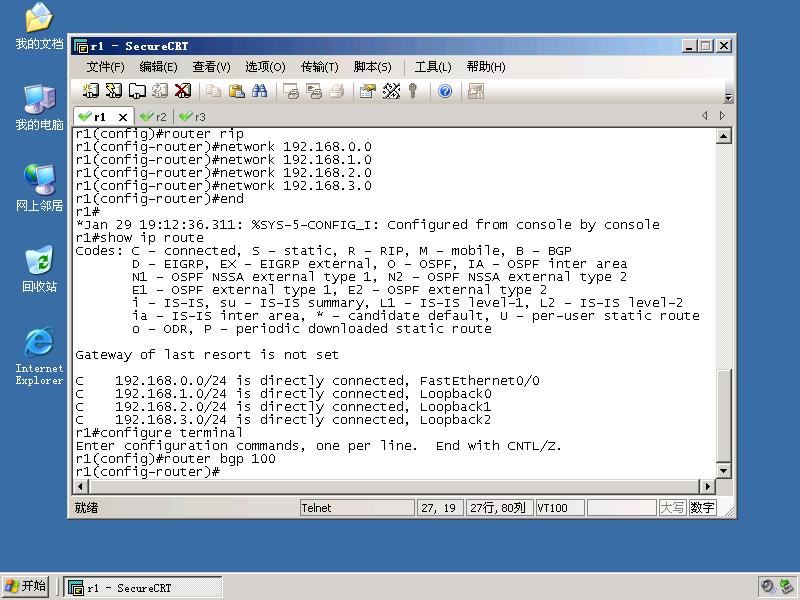Click the 27行, 80列 status field
Image resolution: width=800 pixels, height=600 pixels.
pyautogui.click(x=500, y=508)
